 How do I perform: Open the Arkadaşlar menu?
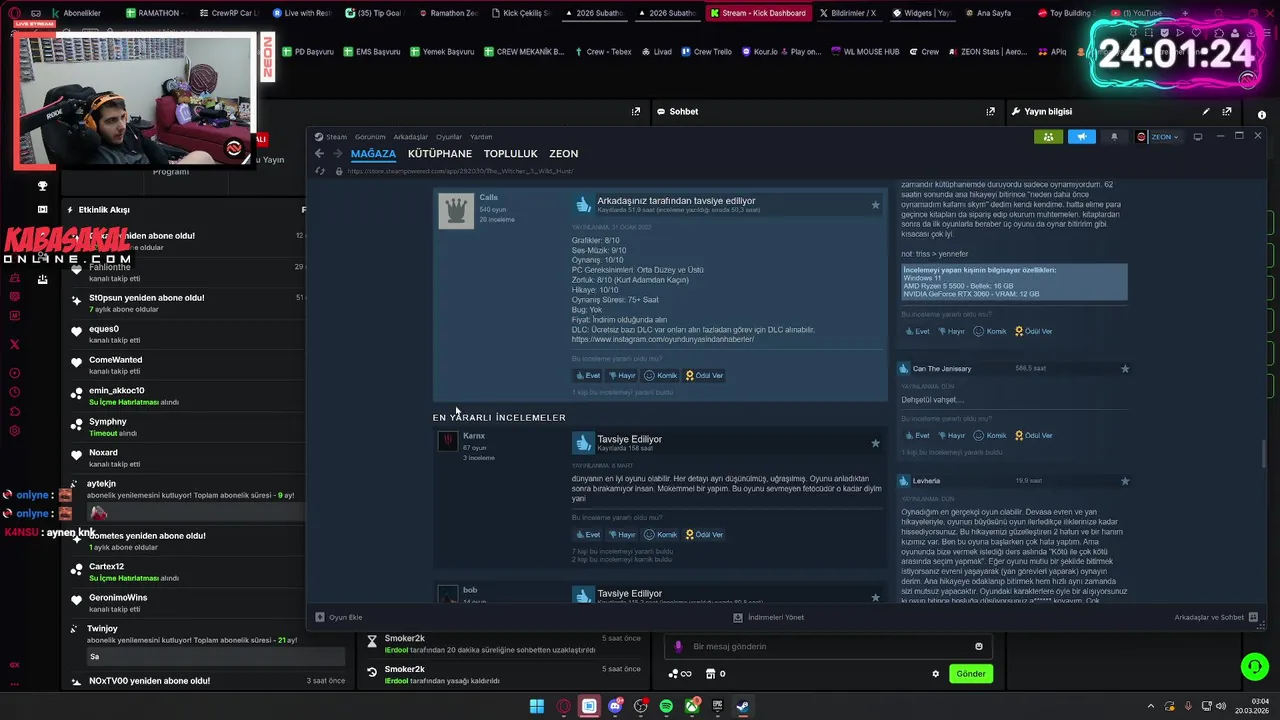pos(411,137)
